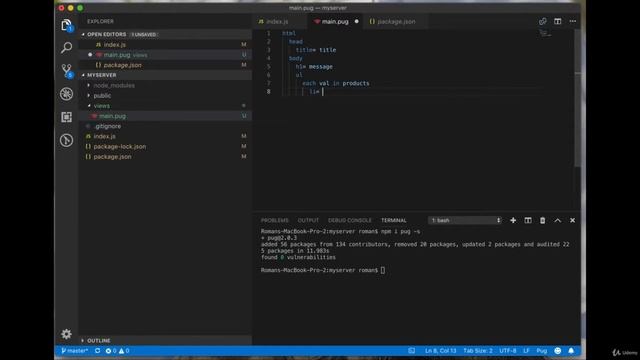
Task: Open the Debug view in activity bar
Action: (67, 94)
